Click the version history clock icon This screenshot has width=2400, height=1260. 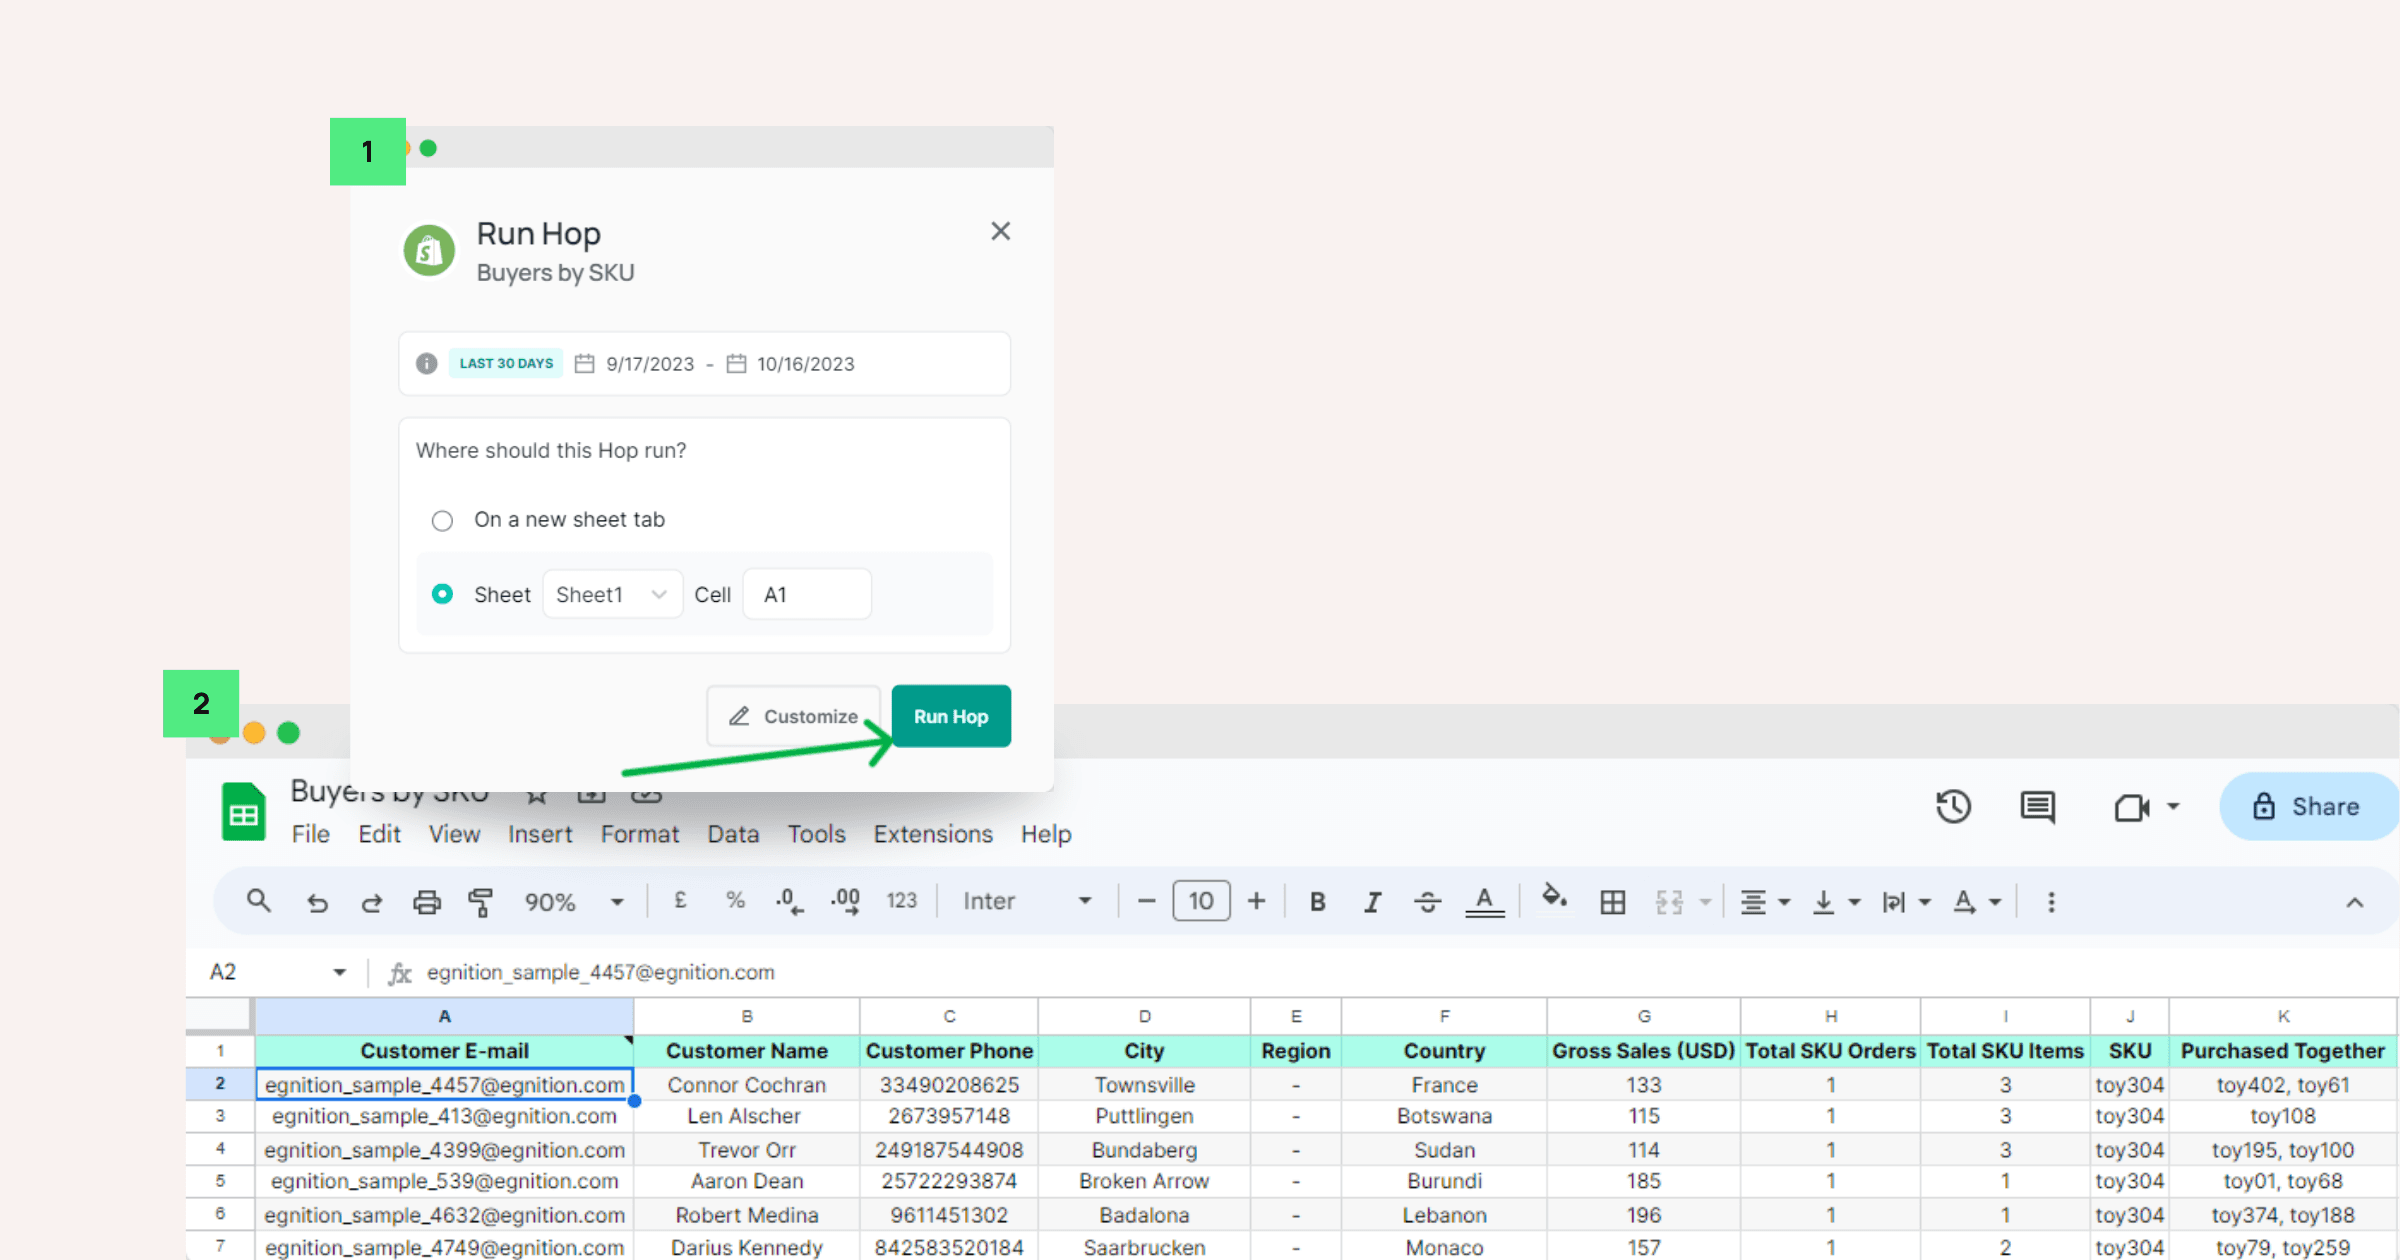(1952, 807)
